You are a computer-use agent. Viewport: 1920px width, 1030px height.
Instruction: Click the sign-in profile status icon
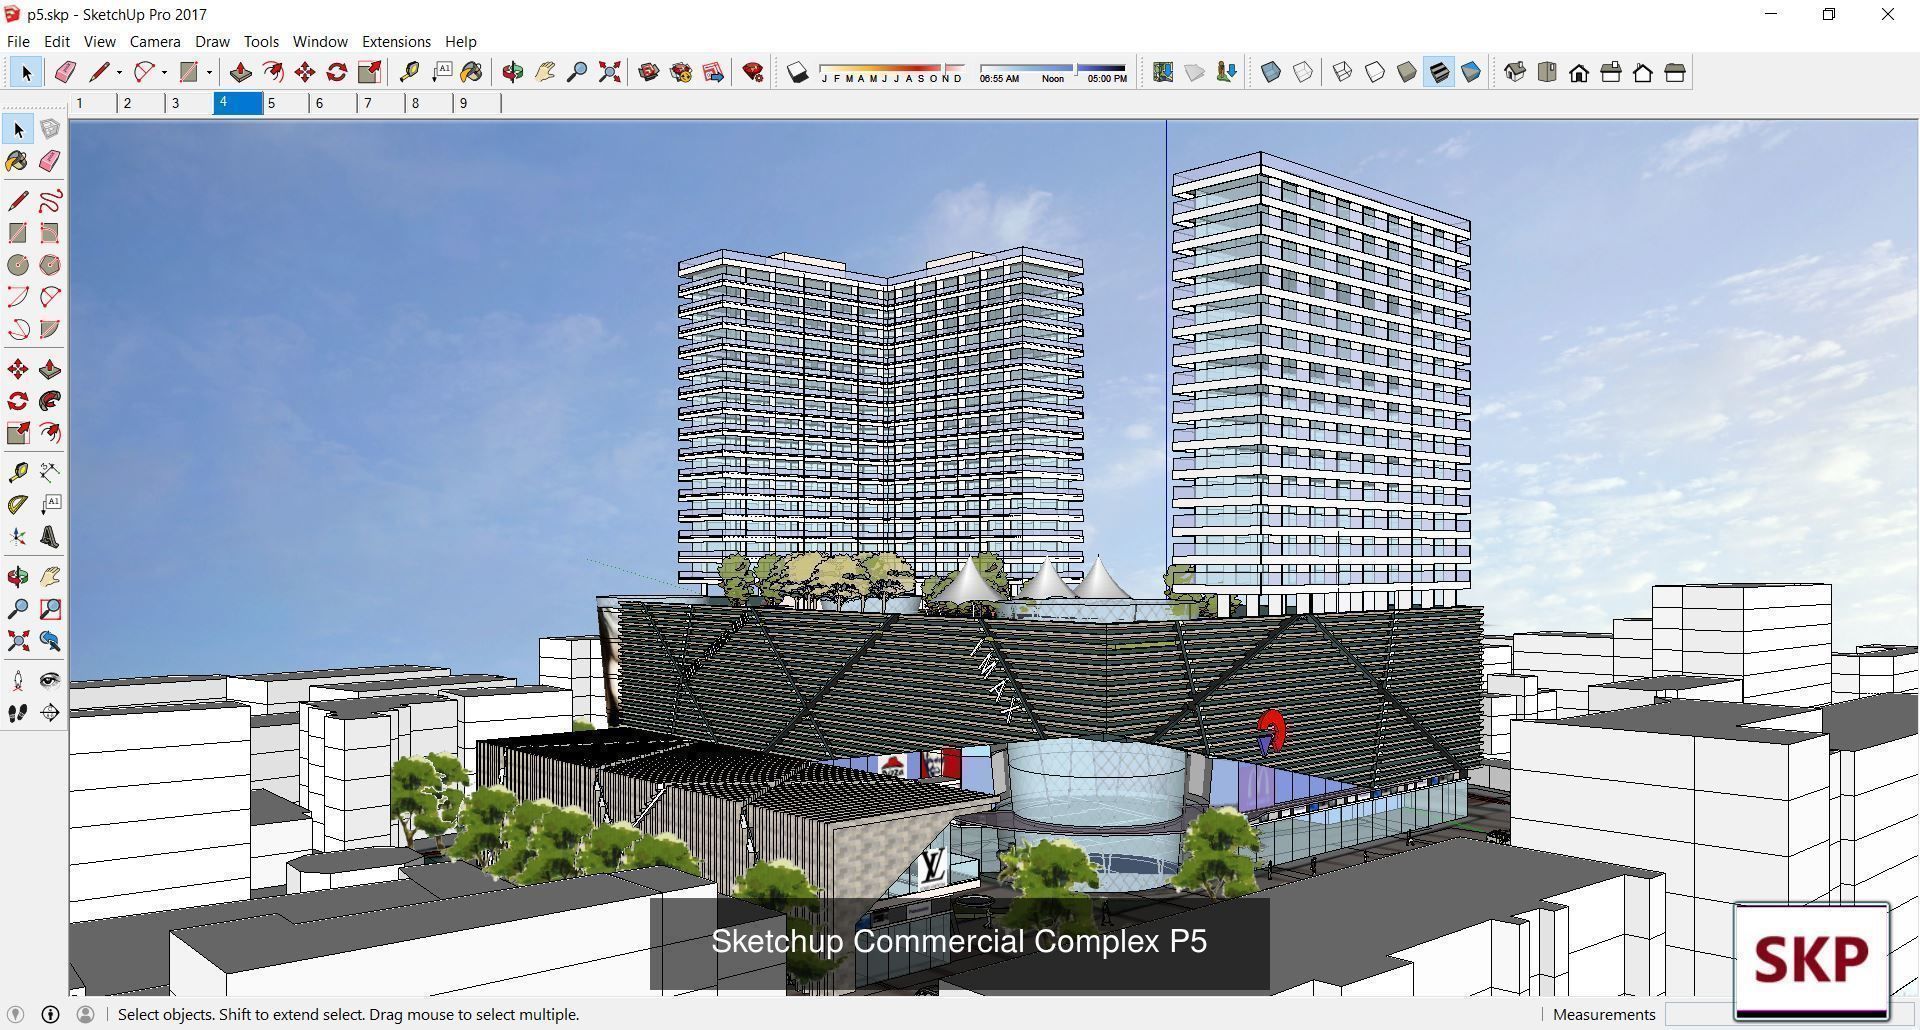pyautogui.click(x=85, y=1014)
